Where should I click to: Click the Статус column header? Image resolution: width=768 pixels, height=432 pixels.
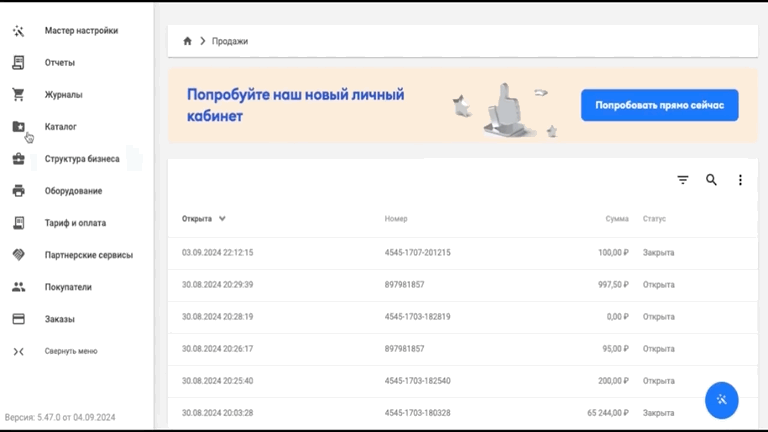pos(654,218)
